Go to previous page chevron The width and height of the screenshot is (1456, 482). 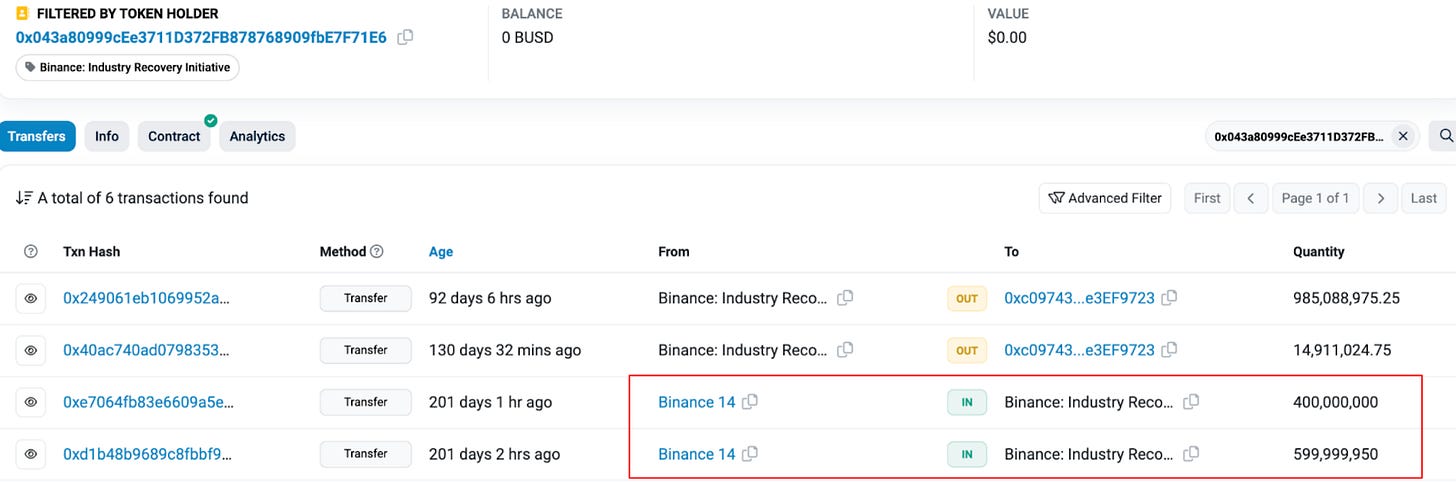click(x=1251, y=198)
